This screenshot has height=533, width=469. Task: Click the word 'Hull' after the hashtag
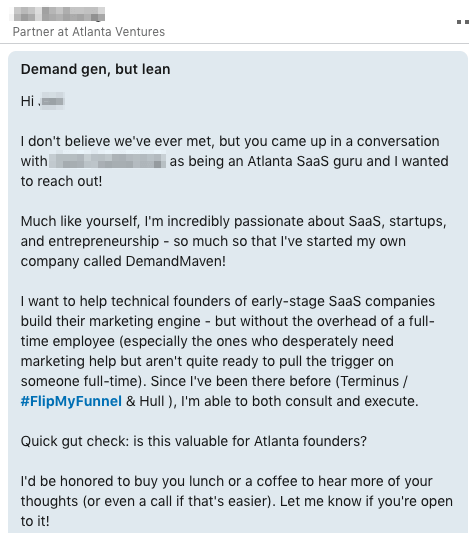152,401
